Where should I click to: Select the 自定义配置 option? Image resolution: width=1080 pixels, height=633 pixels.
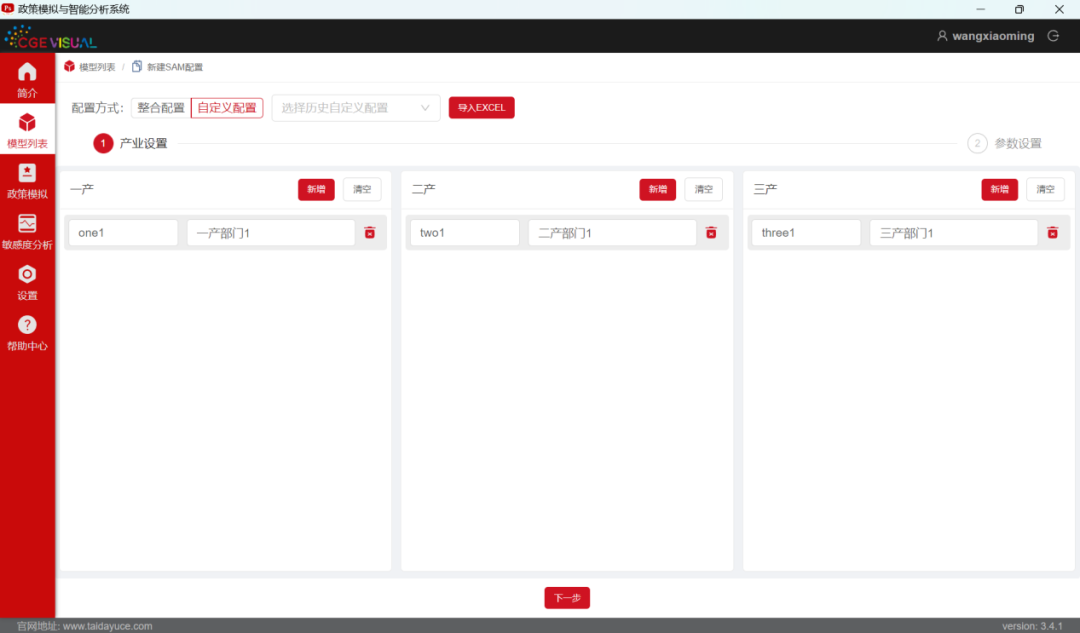(x=227, y=107)
